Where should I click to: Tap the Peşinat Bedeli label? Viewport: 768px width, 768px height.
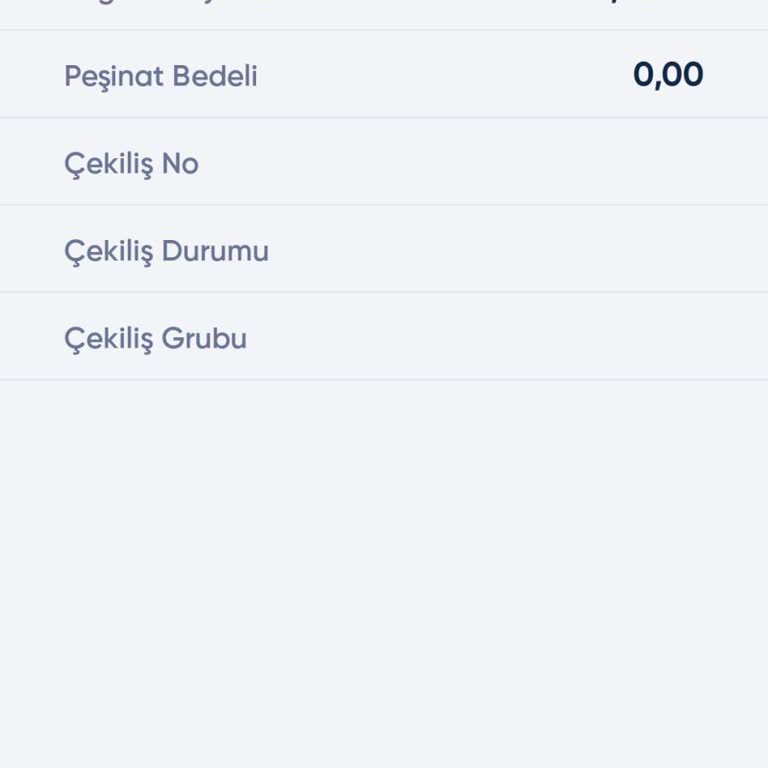(160, 76)
